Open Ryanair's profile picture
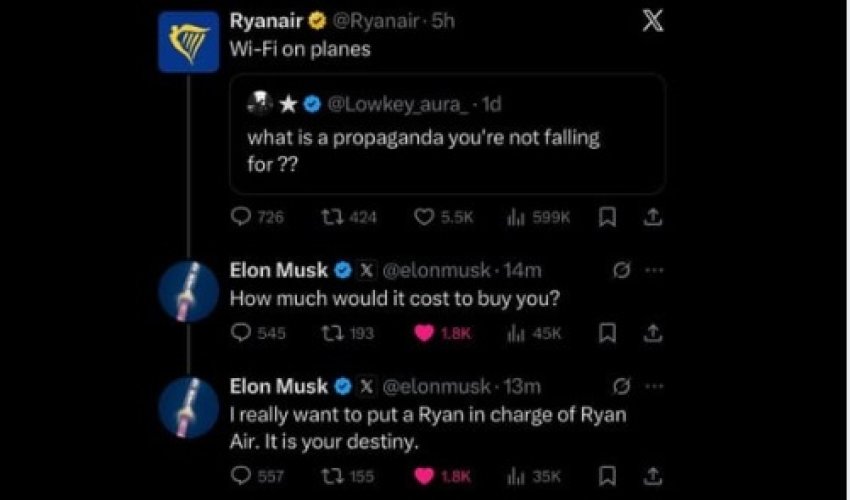The image size is (850, 500). click(188, 42)
